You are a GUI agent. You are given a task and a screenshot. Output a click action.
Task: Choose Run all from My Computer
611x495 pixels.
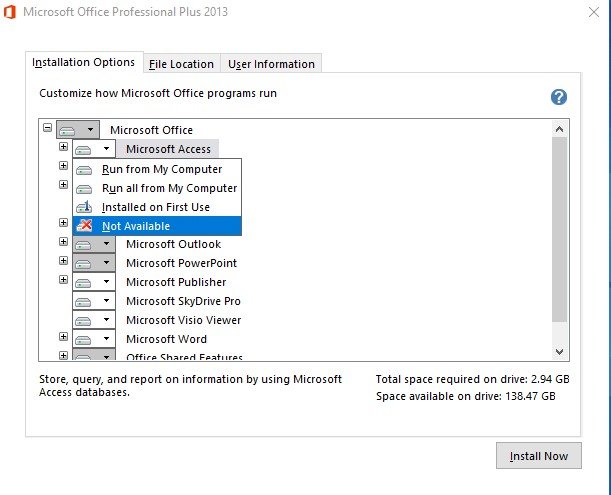[157, 188]
